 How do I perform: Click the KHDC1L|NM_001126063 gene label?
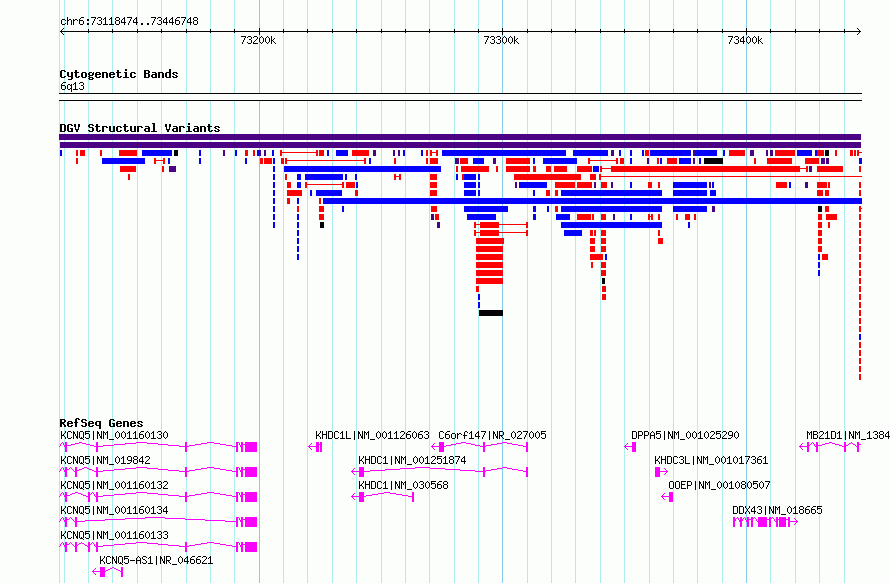(x=372, y=435)
